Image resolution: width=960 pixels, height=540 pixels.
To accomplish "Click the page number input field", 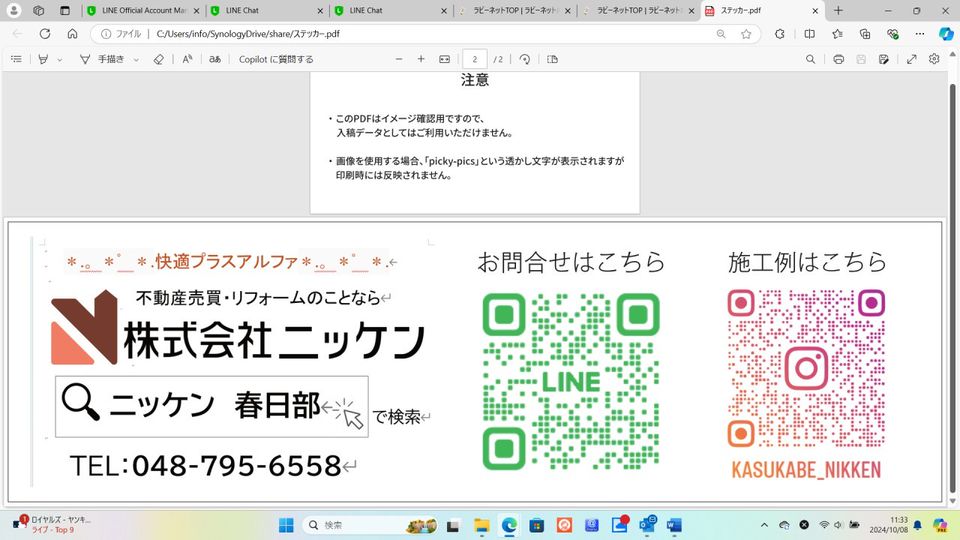I will 475,59.
